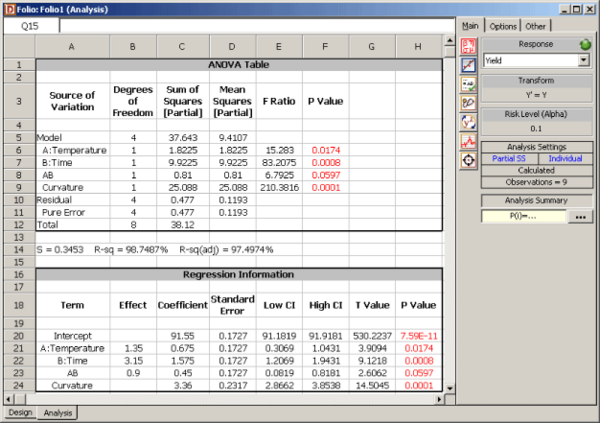Viewport: 600px width, 423px height.
Task: Click the Total sum of squares 38.12
Action: pyautogui.click(x=183, y=225)
